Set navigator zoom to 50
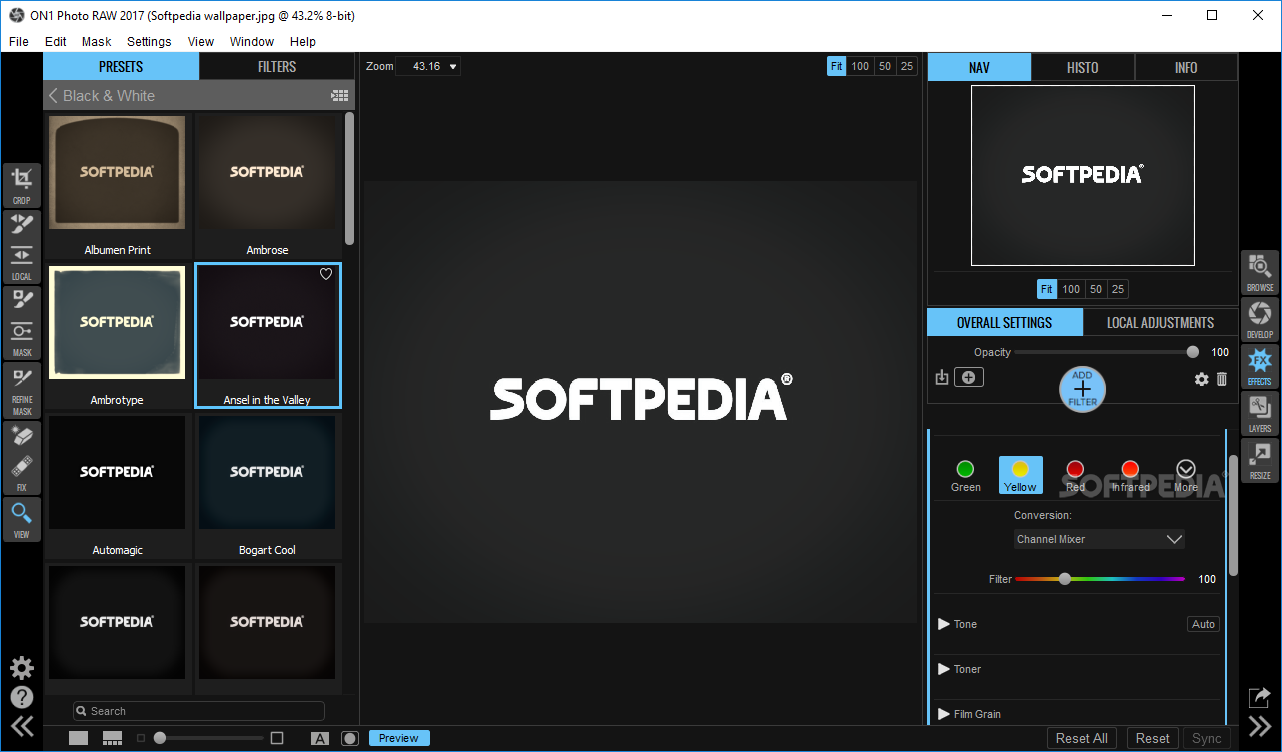This screenshot has width=1282, height=752. coord(1096,289)
